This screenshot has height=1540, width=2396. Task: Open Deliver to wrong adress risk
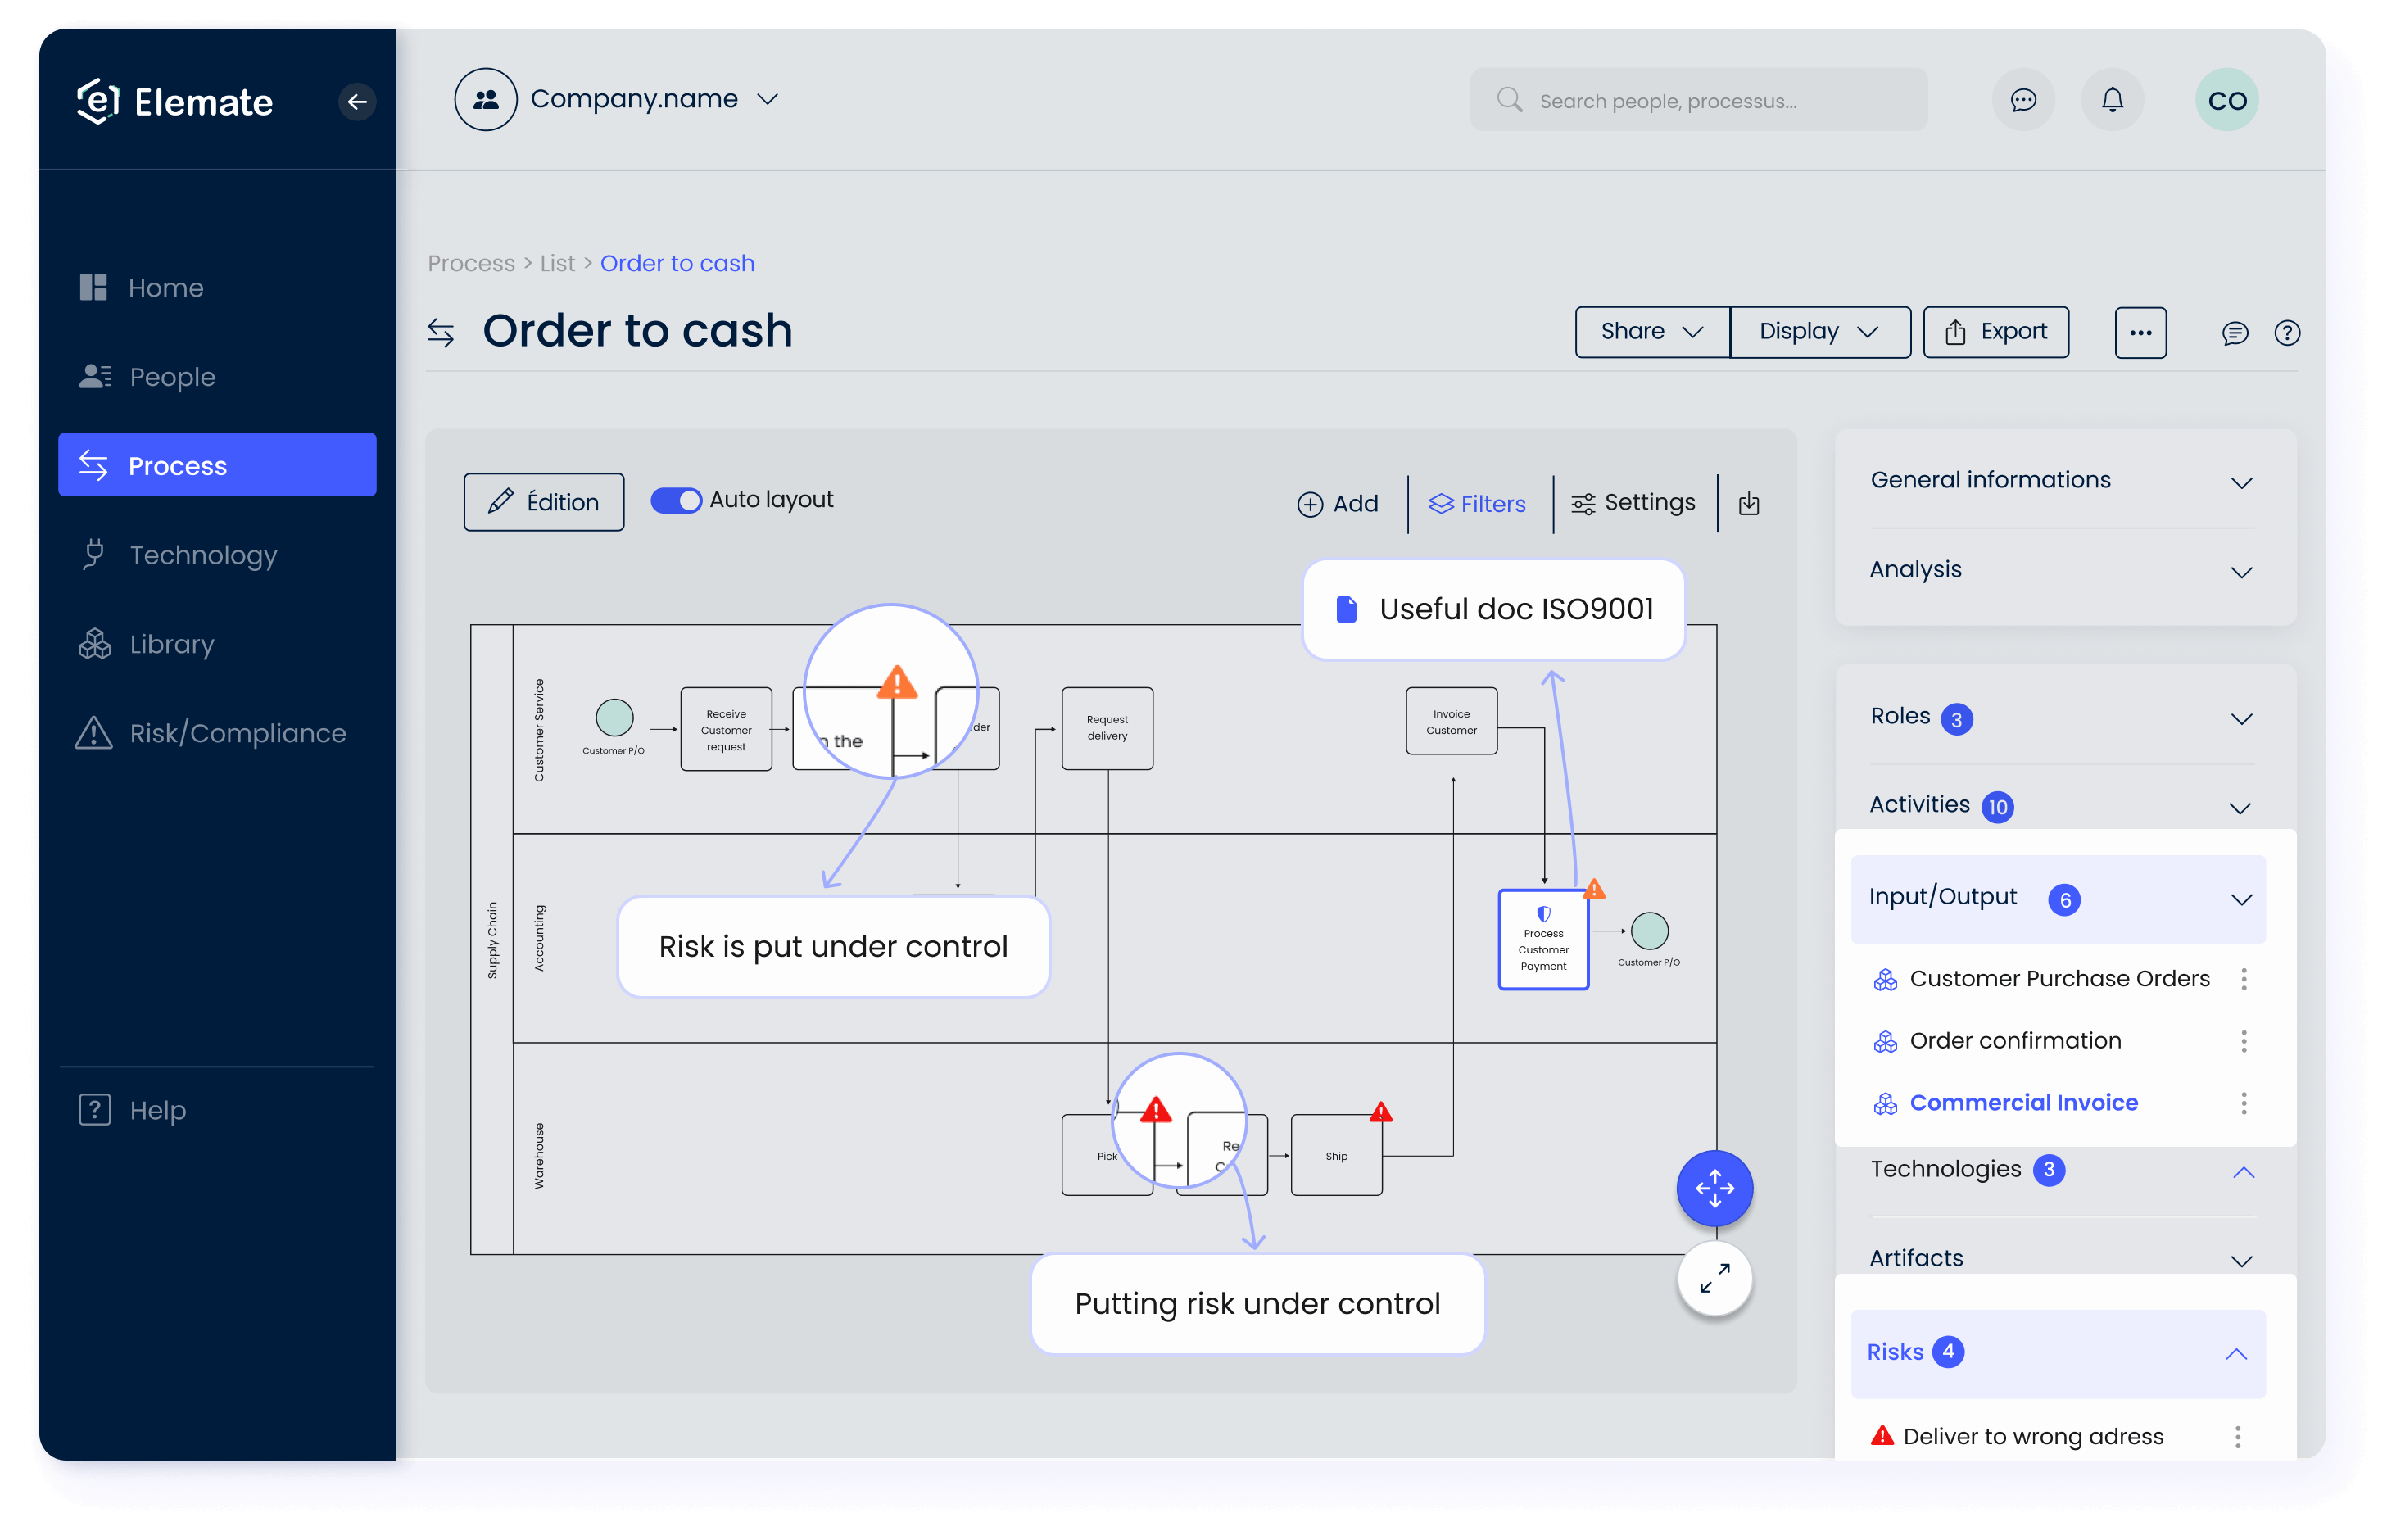coord(2033,1437)
